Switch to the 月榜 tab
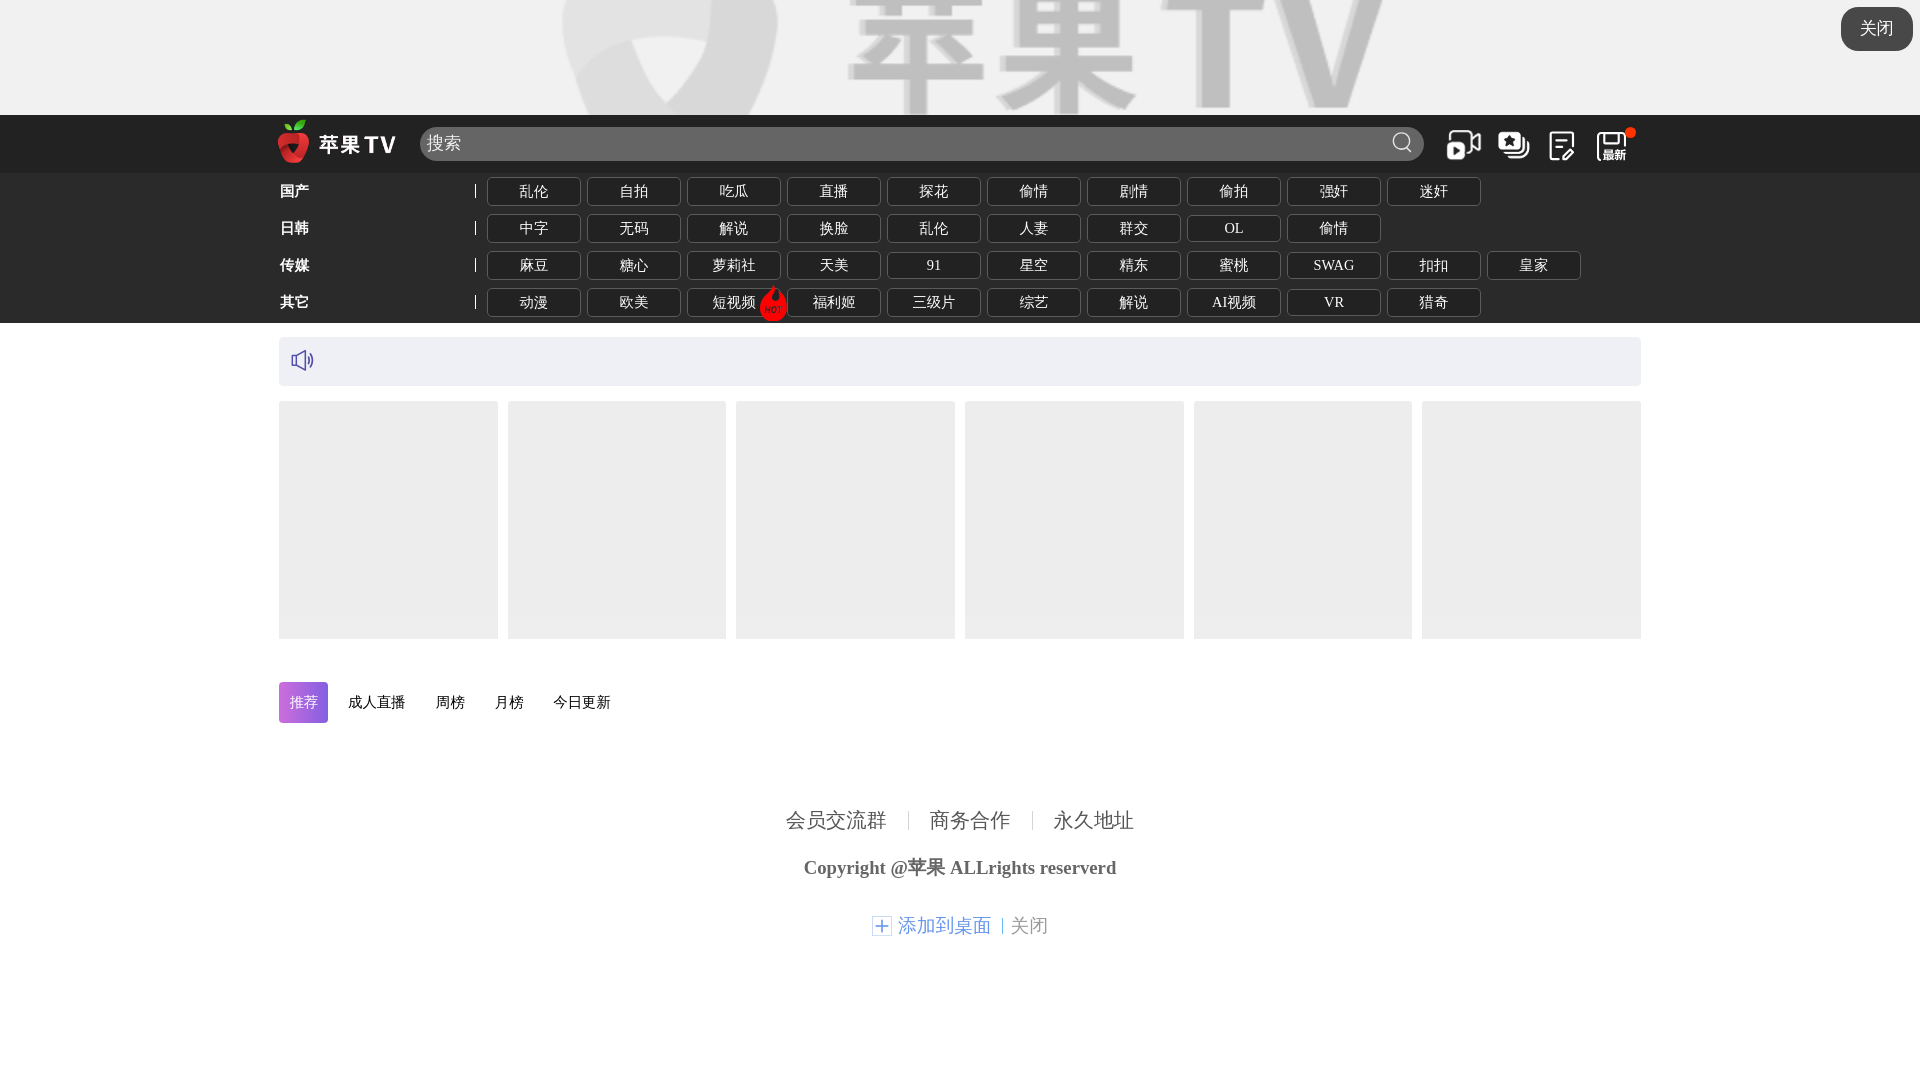 [x=509, y=703]
